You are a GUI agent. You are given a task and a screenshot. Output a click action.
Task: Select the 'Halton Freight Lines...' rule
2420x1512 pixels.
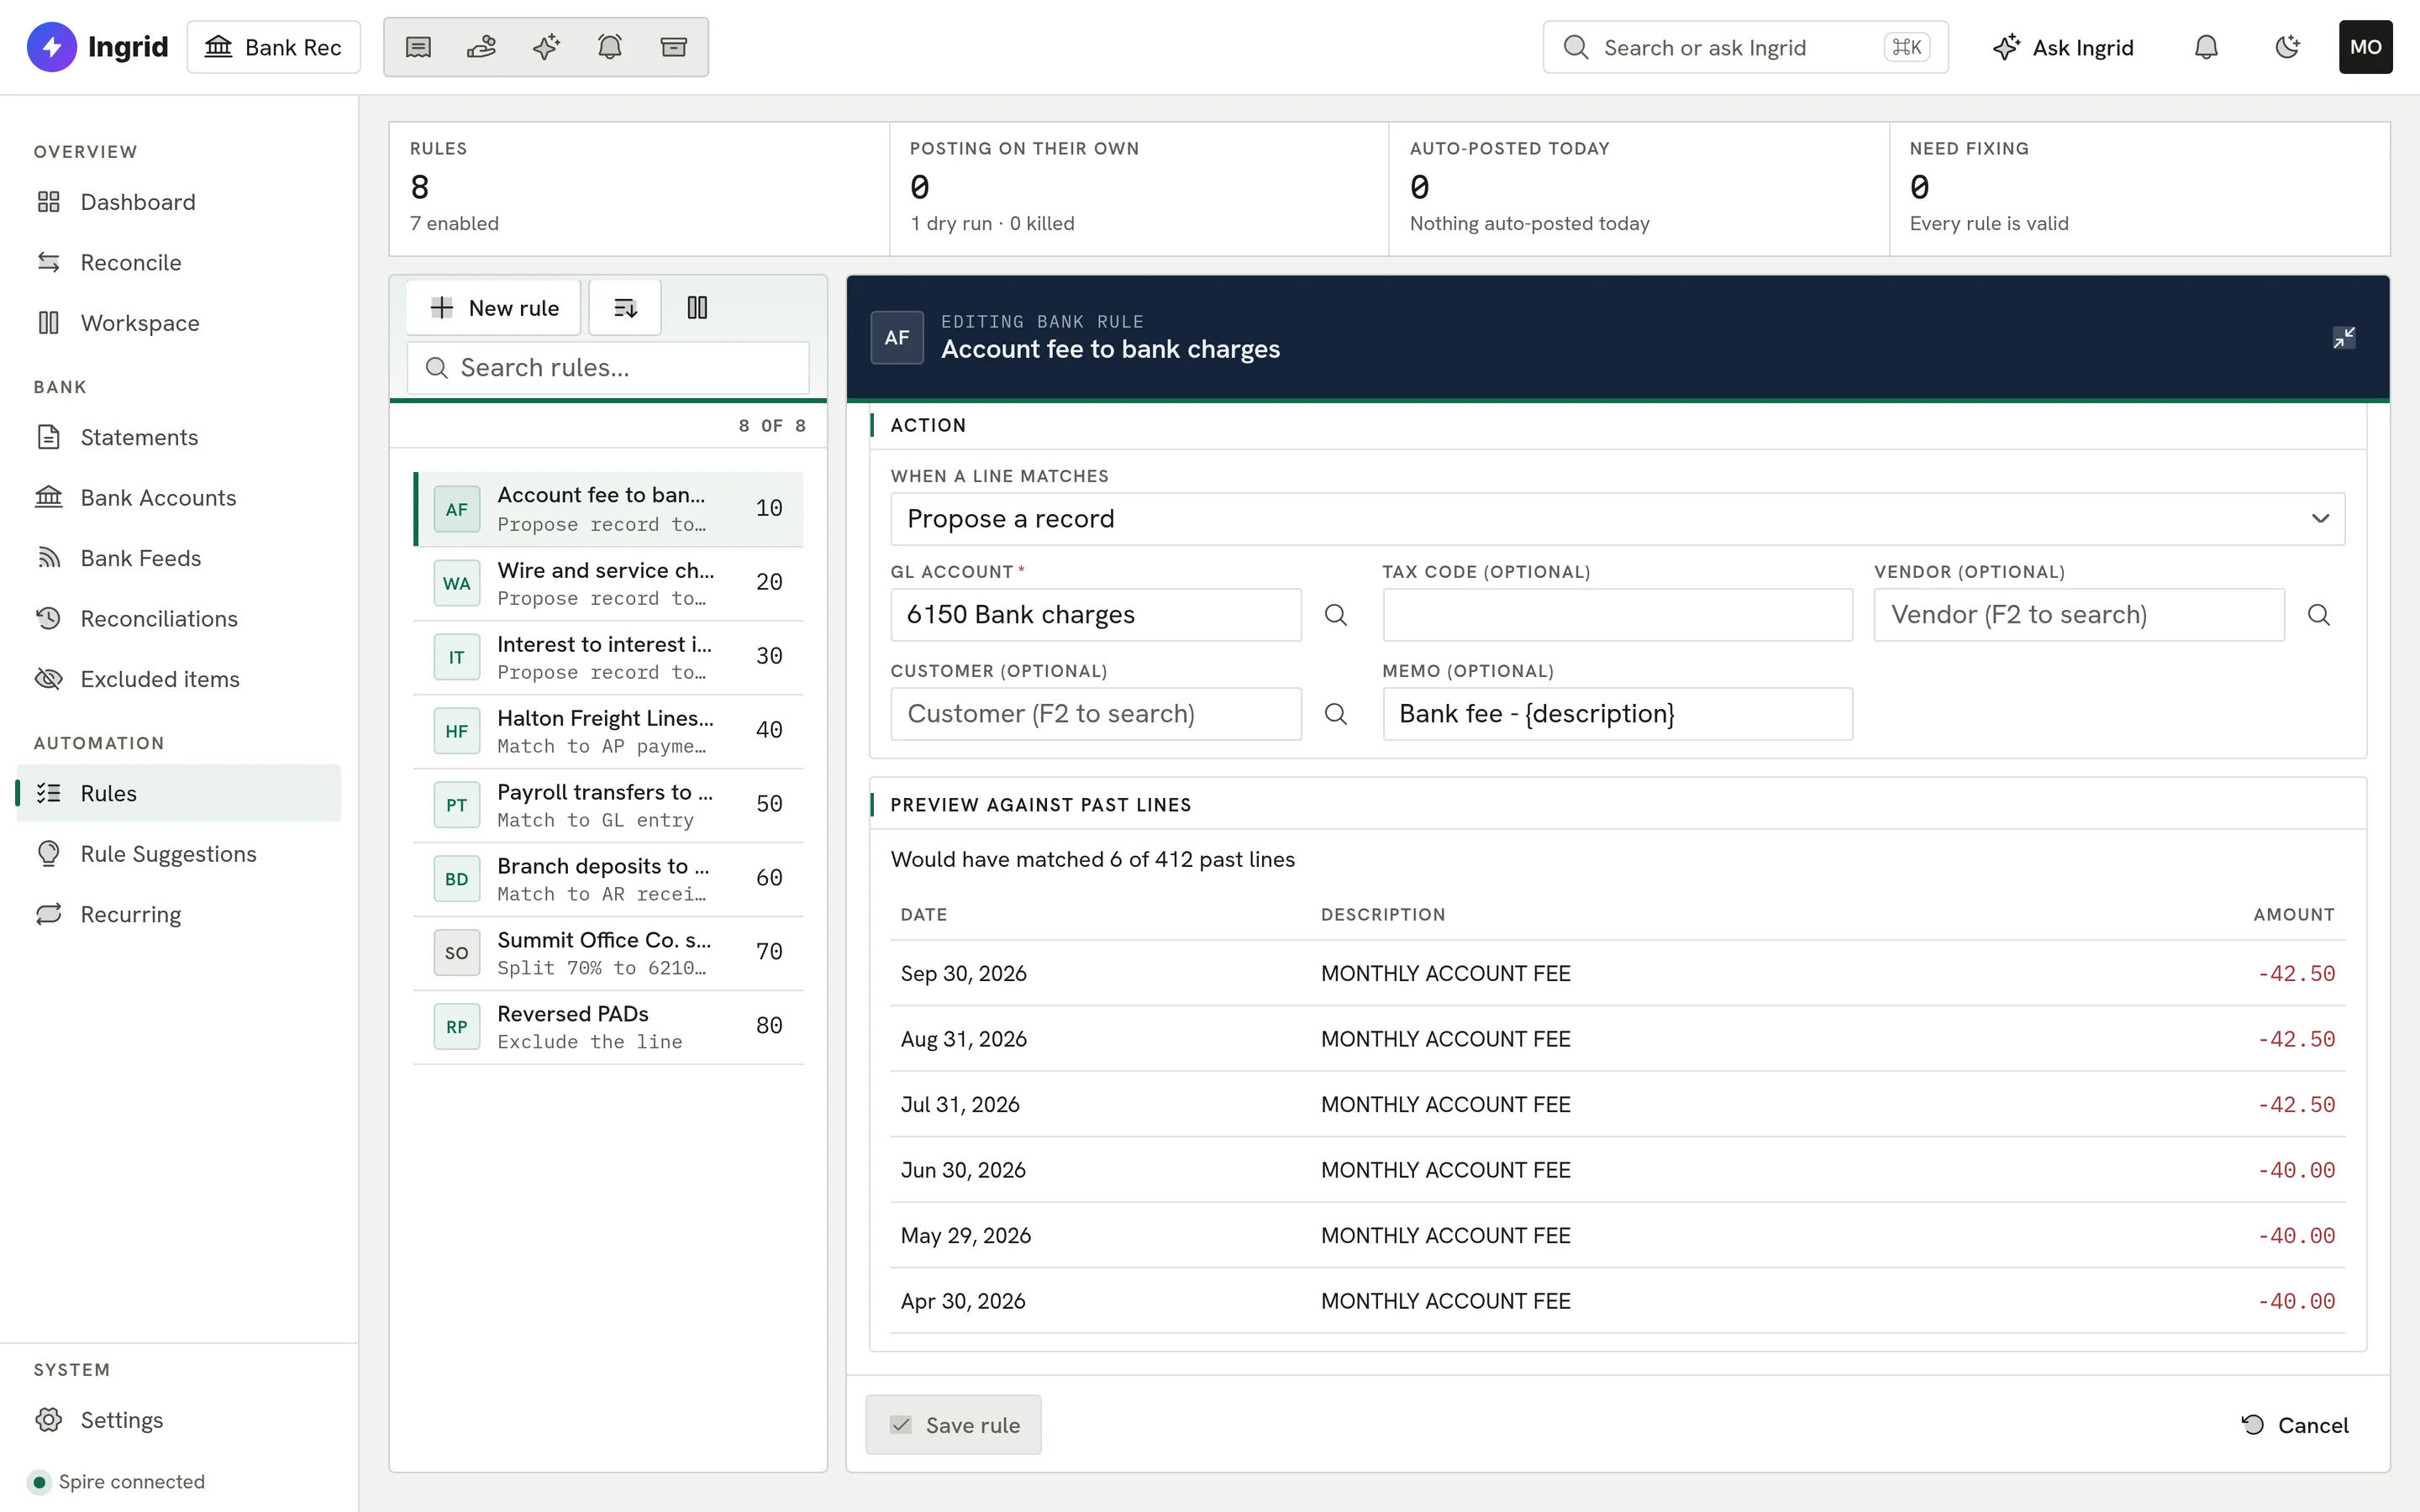[608, 731]
